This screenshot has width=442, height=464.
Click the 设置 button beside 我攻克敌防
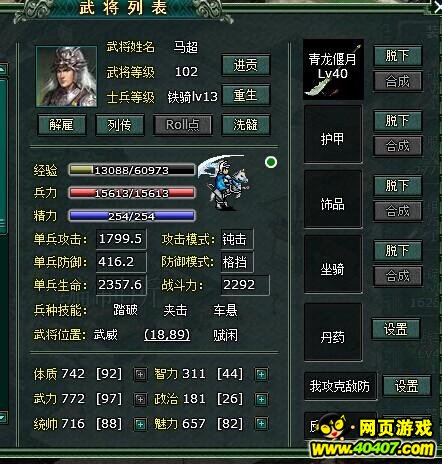tap(406, 386)
